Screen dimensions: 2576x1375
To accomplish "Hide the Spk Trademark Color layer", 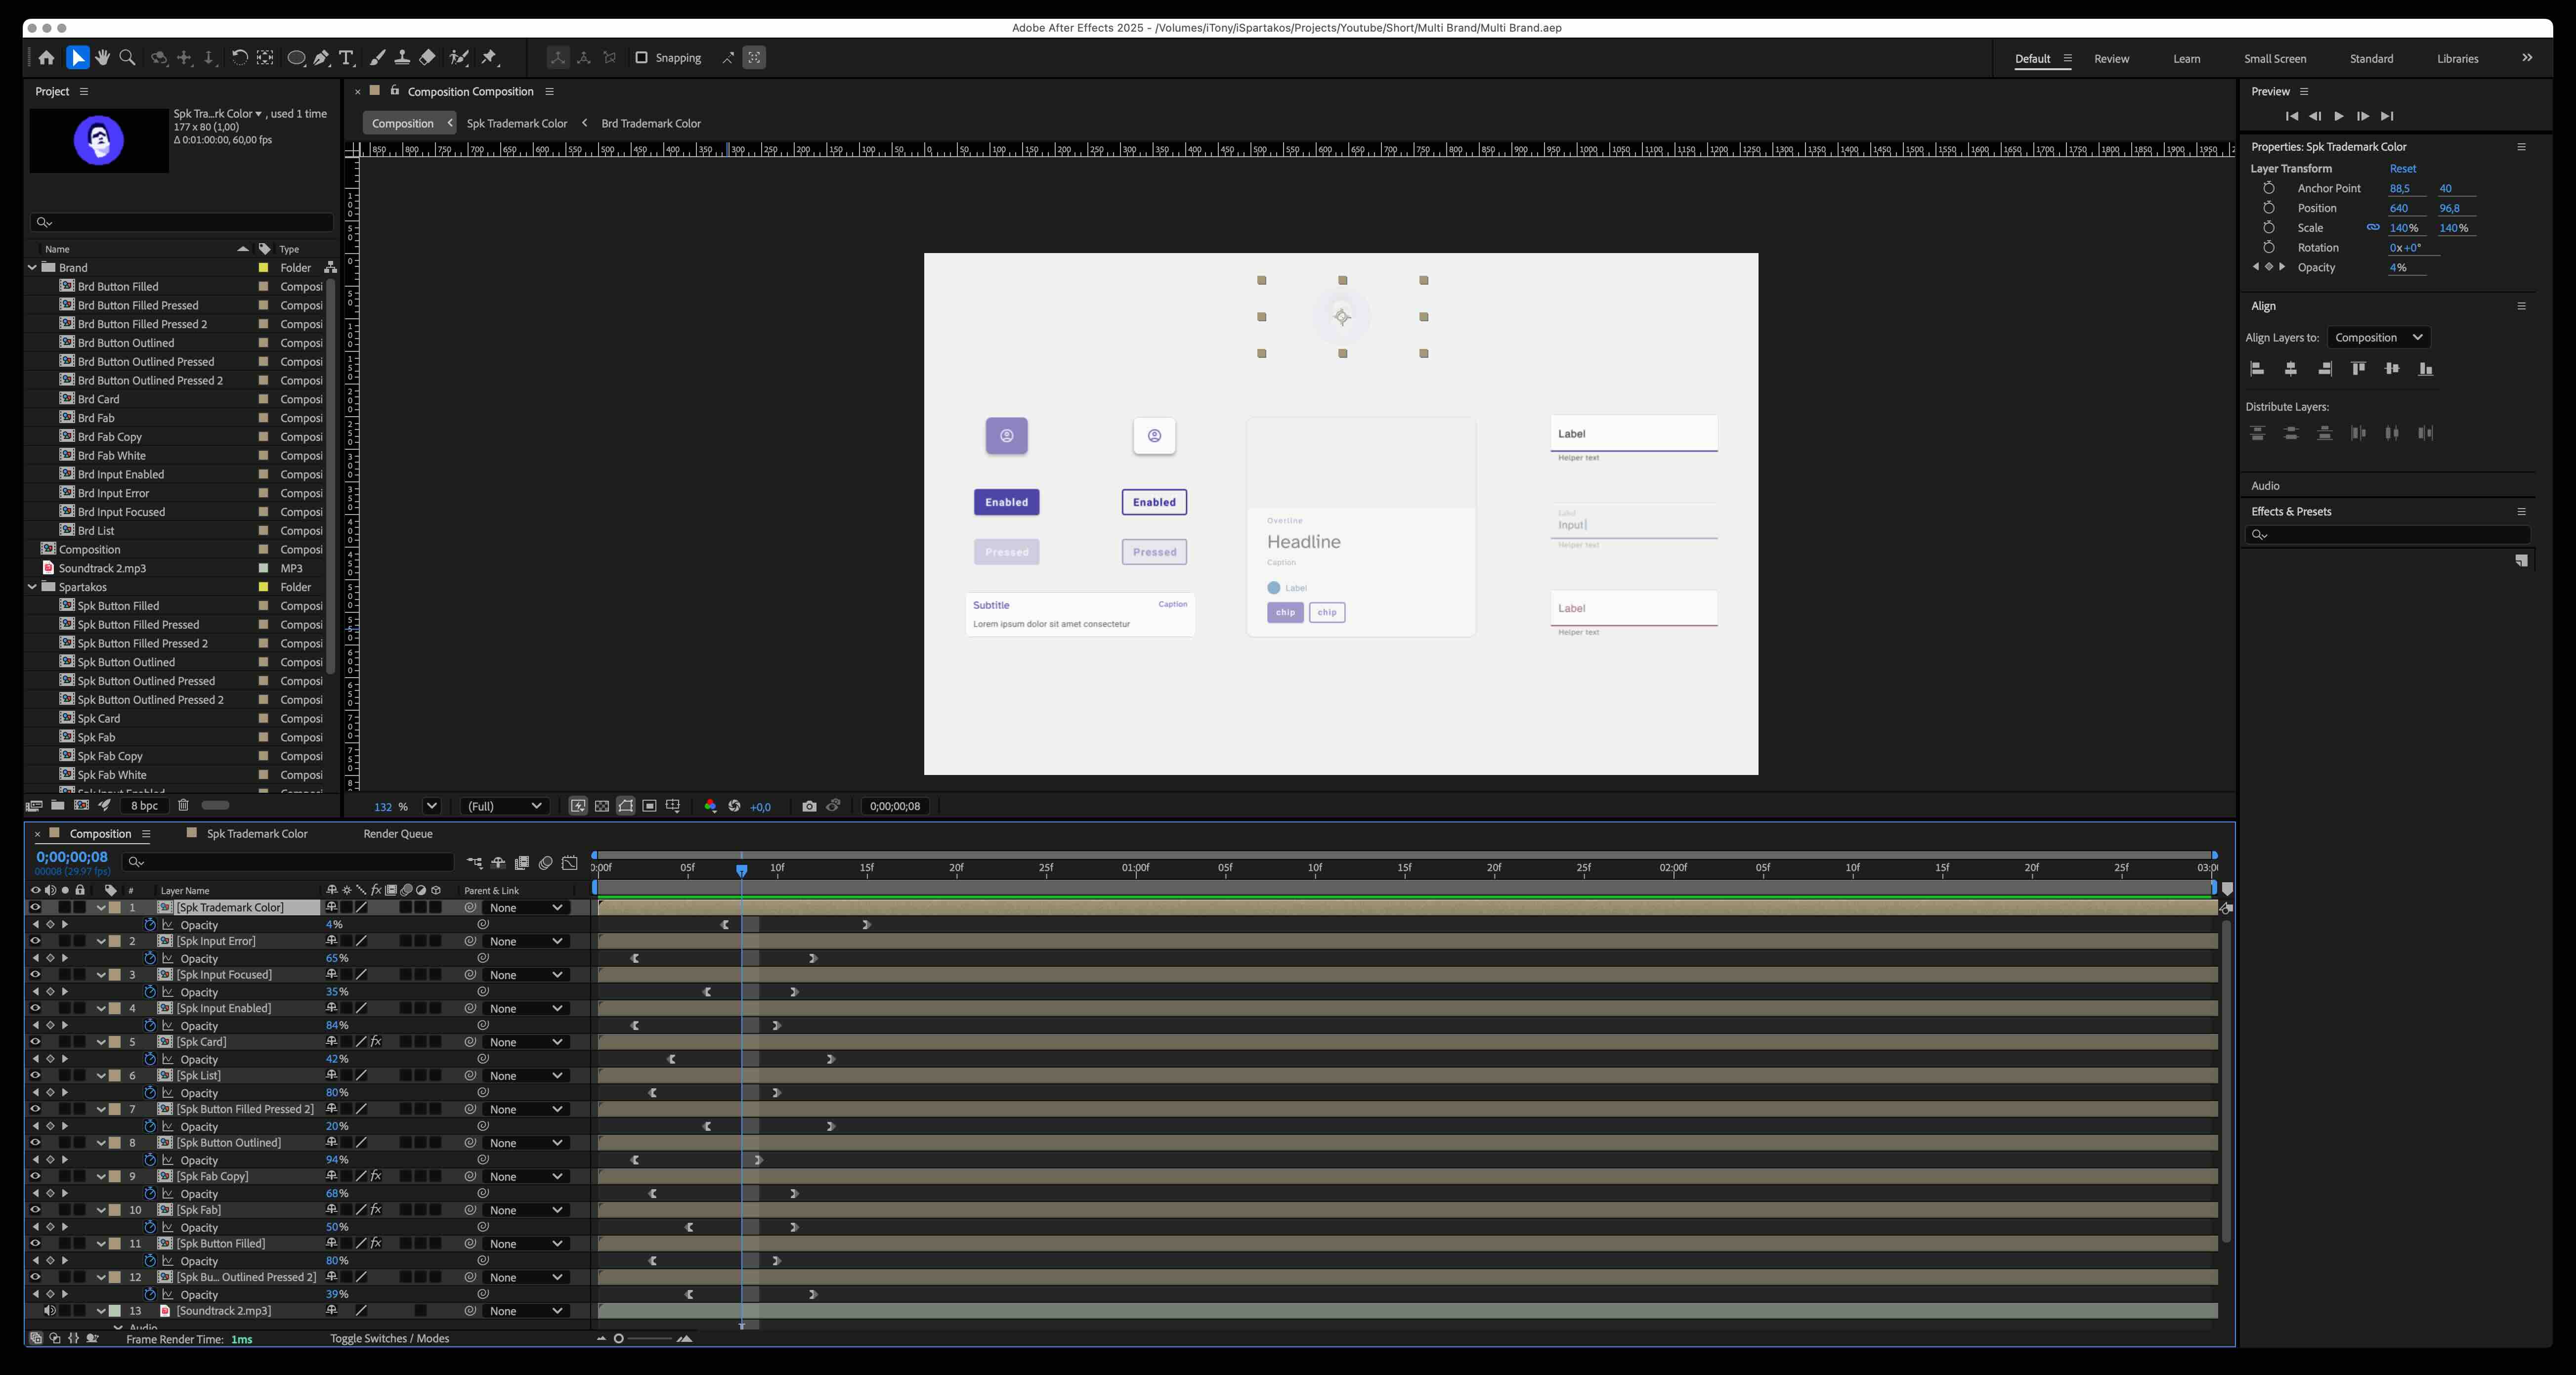I will point(35,907).
